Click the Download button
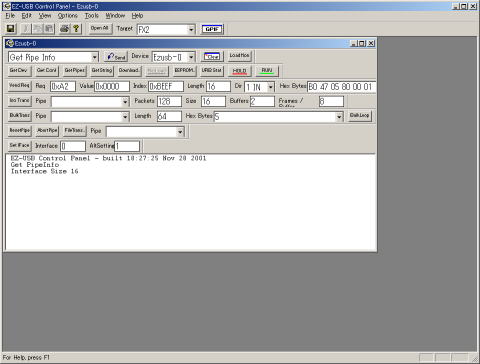This screenshot has width=480, height=364. pyautogui.click(x=129, y=71)
